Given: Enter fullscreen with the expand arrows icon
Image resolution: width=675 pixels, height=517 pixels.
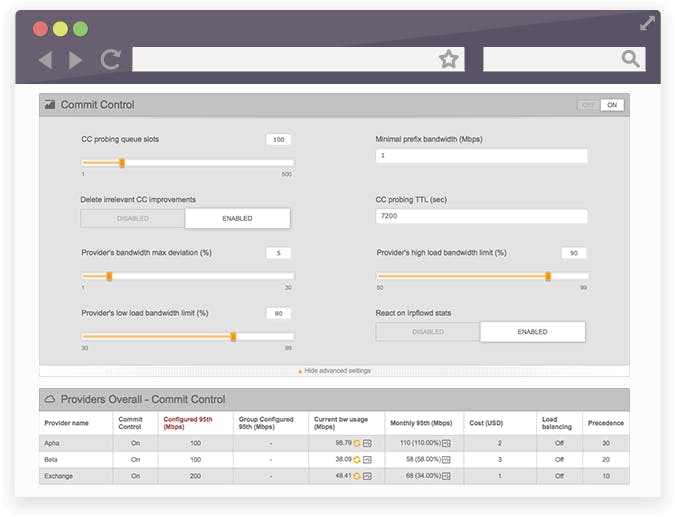Looking at the screenshot, I should pos(647,23).
